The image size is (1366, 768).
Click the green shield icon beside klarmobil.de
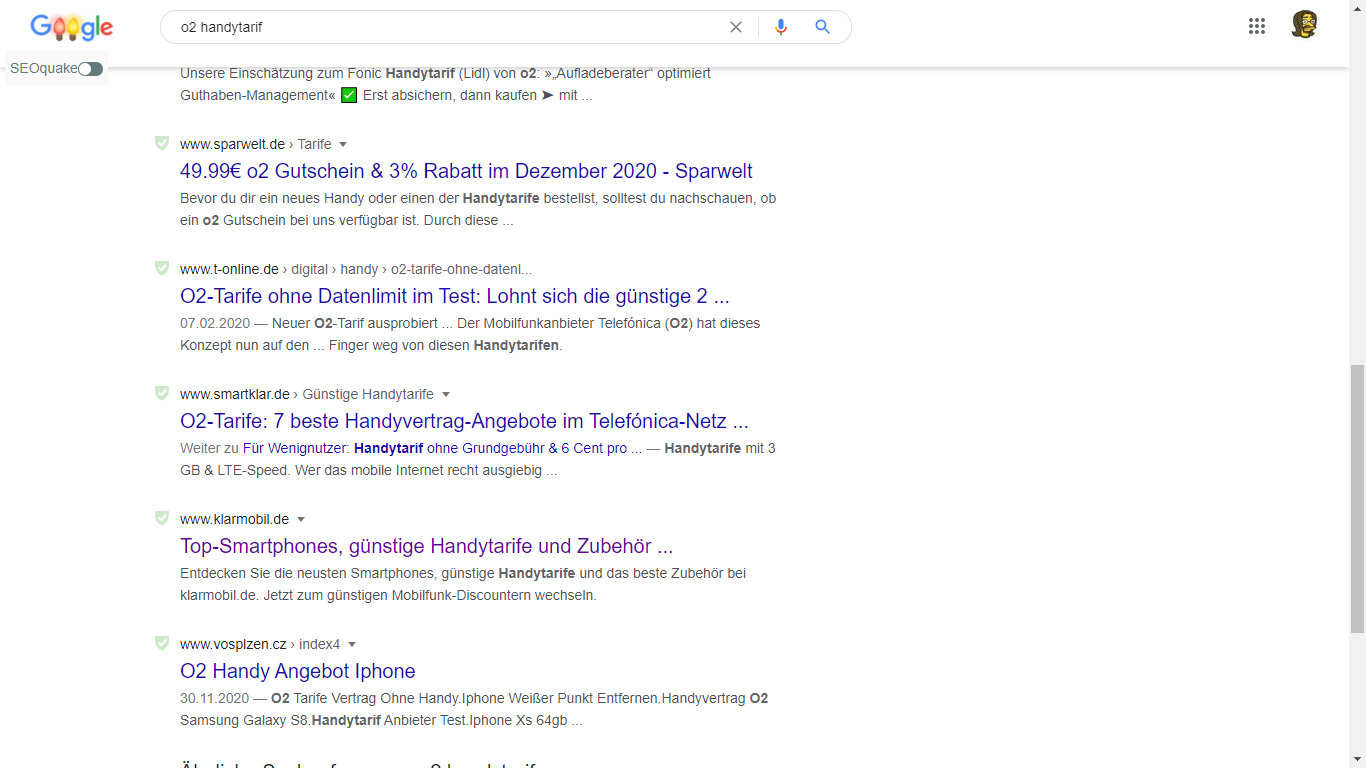tap(162, 518)
